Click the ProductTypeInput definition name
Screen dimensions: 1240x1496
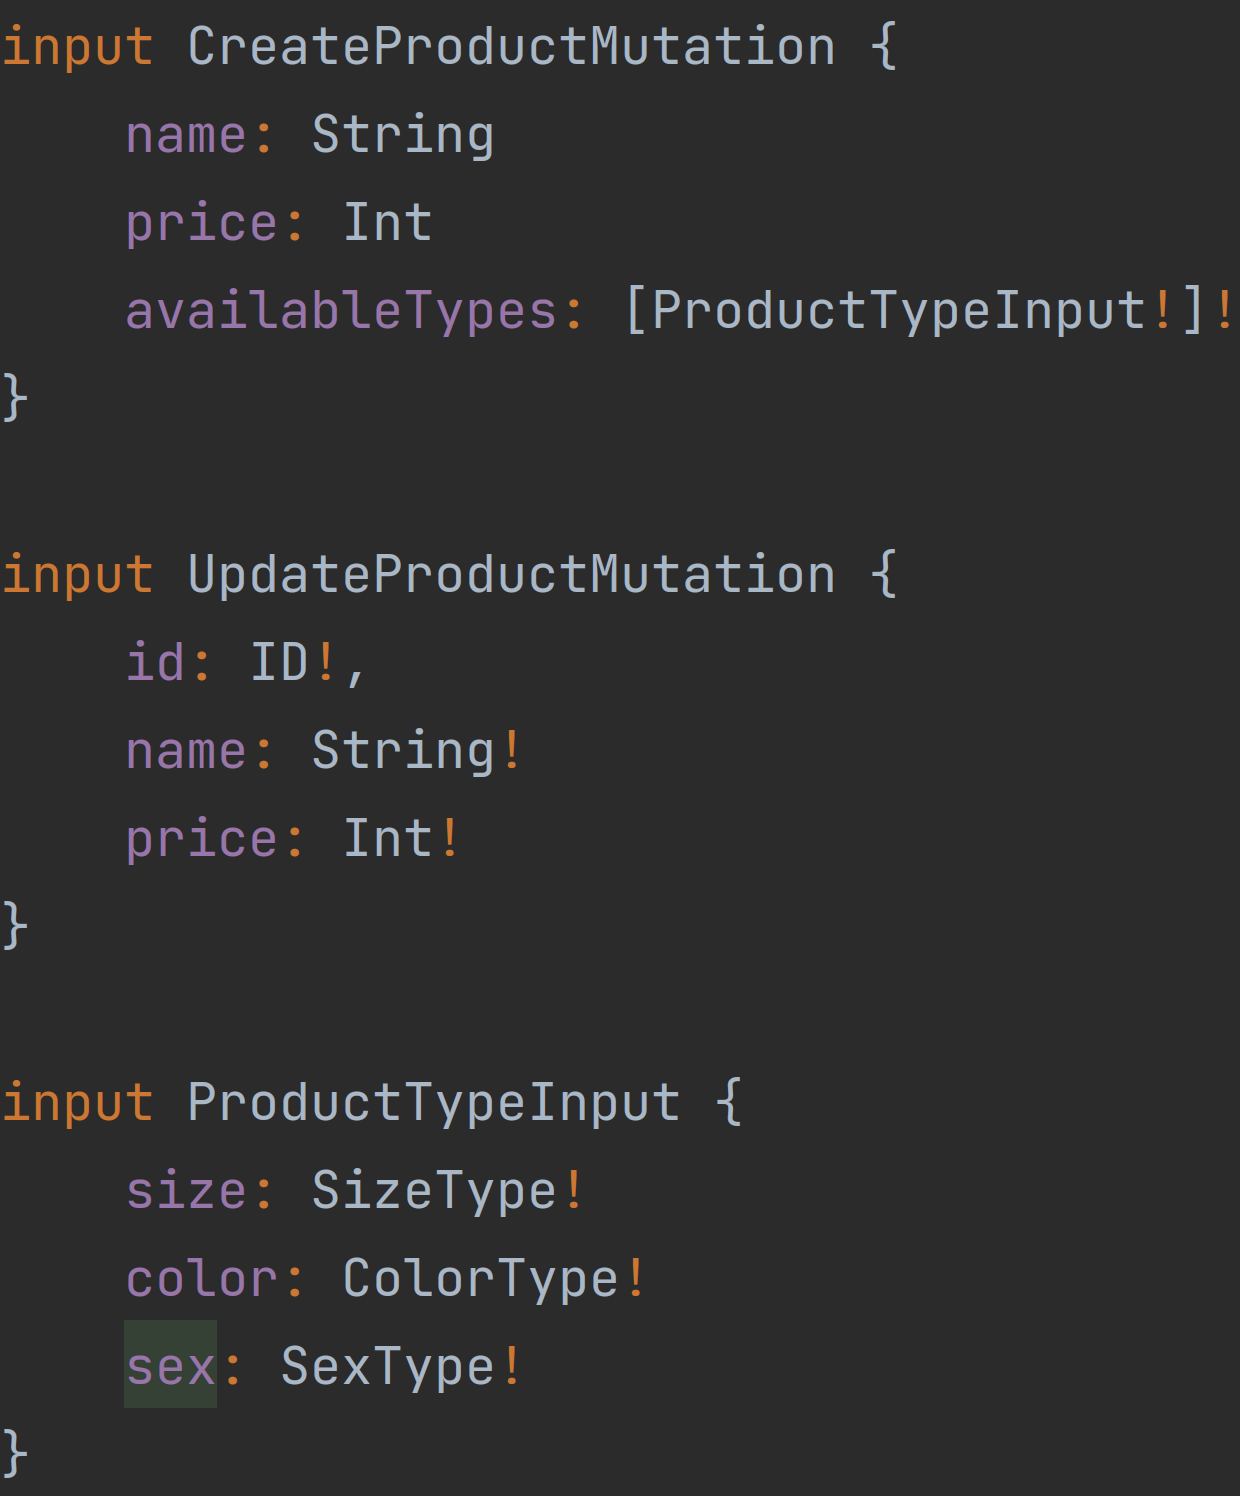pos(434,1103)
